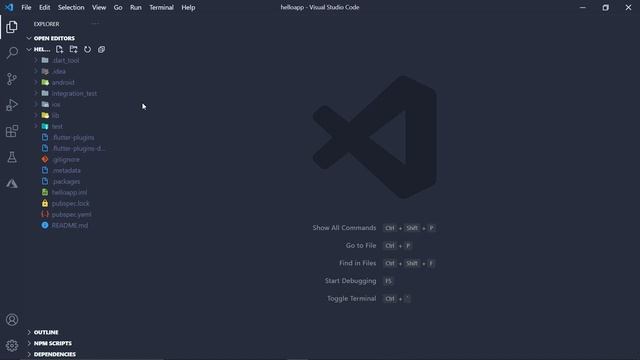
Task: Collapse the HEL... project folder section
Action: pyautogui.click(x=29, y=49)
